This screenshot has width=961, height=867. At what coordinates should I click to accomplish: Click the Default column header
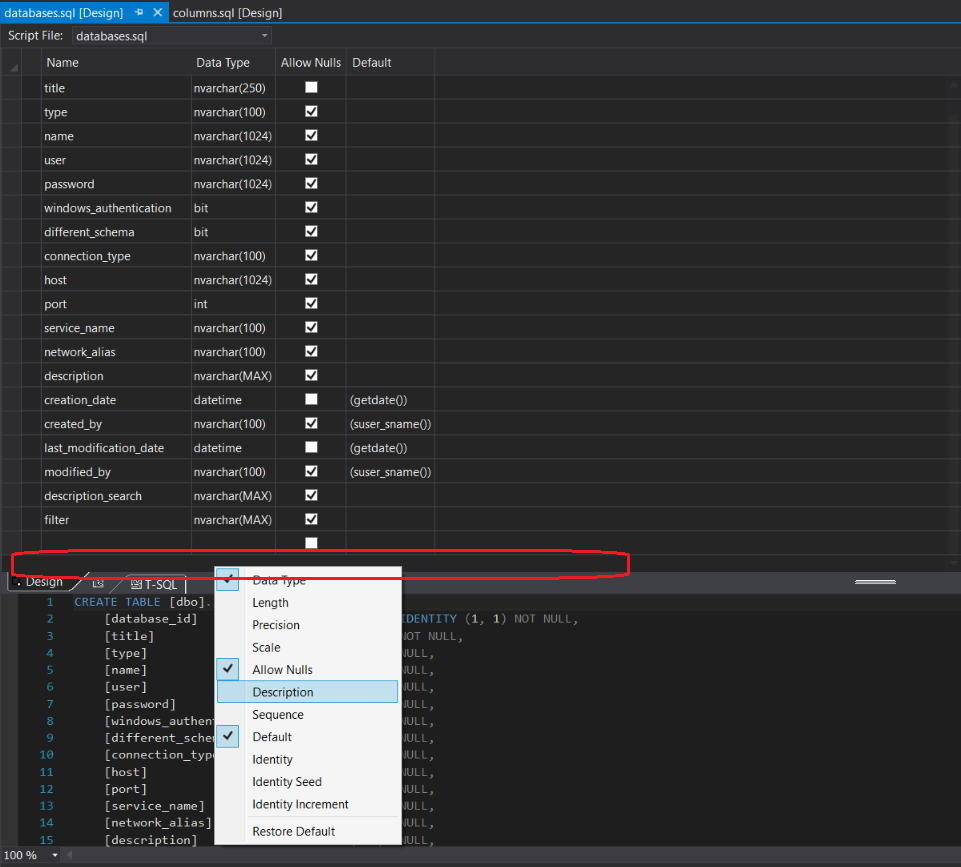click(x=390, y=62)
